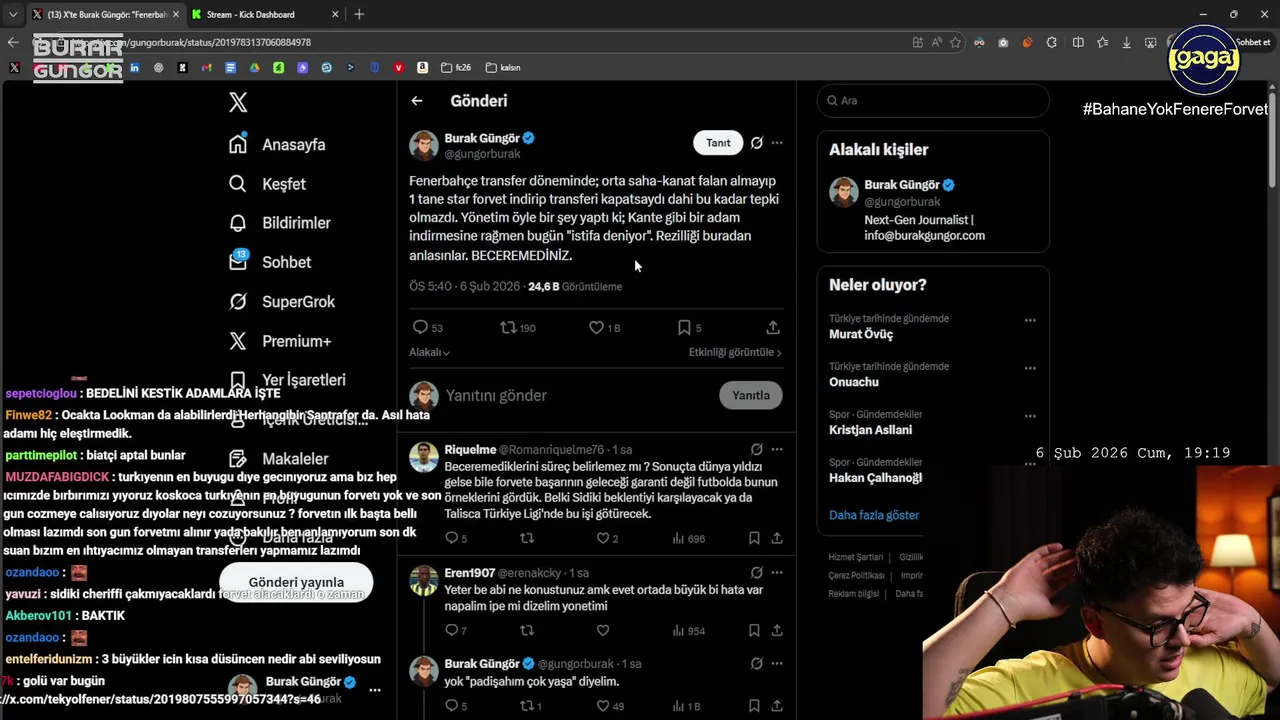Open the Amazon bookmark icon
This screenshot has width=1280, height=720.
422,68
